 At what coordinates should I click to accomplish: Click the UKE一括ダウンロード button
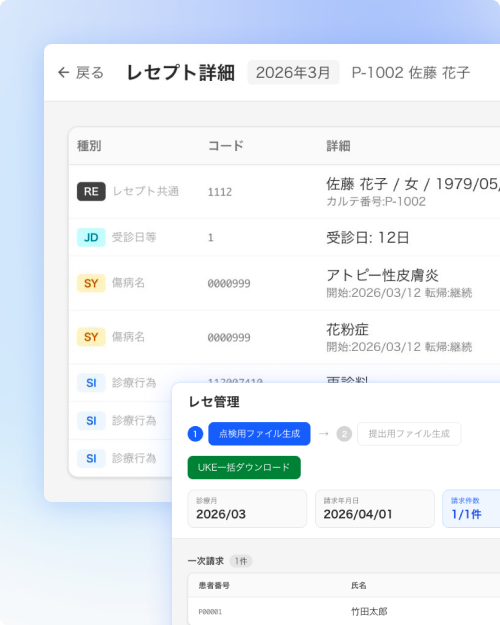coord(244,468)
